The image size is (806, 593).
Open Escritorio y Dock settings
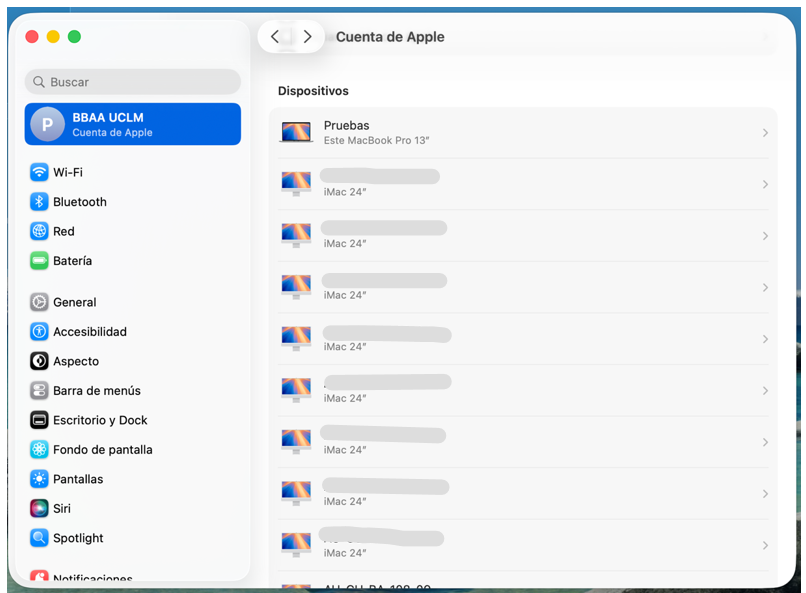pyautogui.click(x=100, y=420)
